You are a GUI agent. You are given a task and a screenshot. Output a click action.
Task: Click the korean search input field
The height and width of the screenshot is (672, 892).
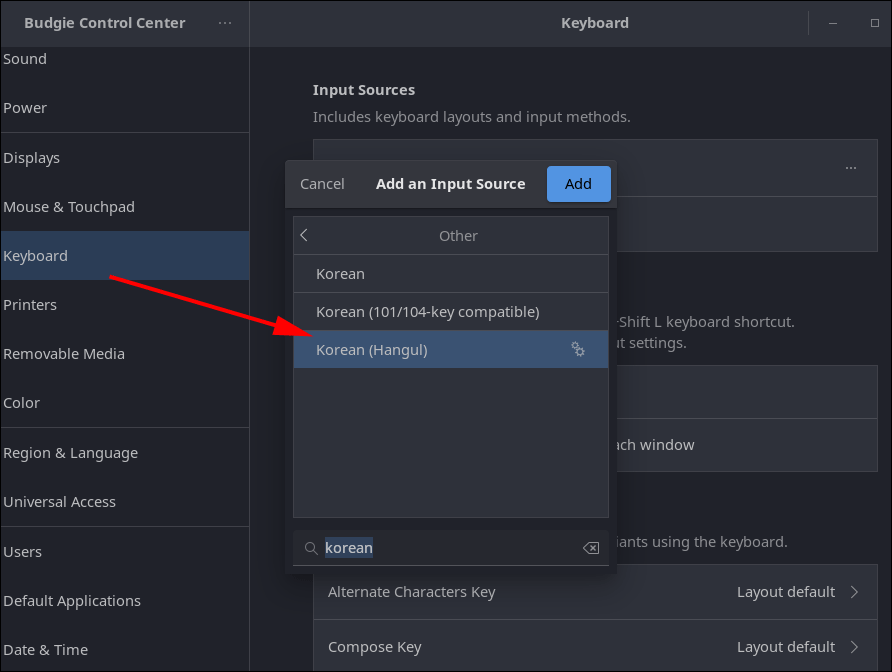(451, 548)
